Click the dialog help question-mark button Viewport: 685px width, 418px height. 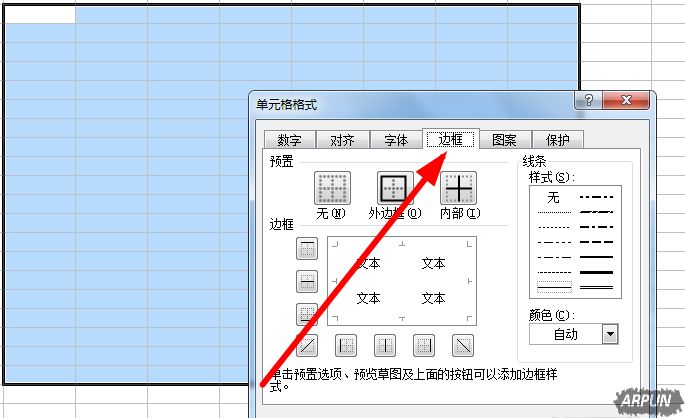588,100
